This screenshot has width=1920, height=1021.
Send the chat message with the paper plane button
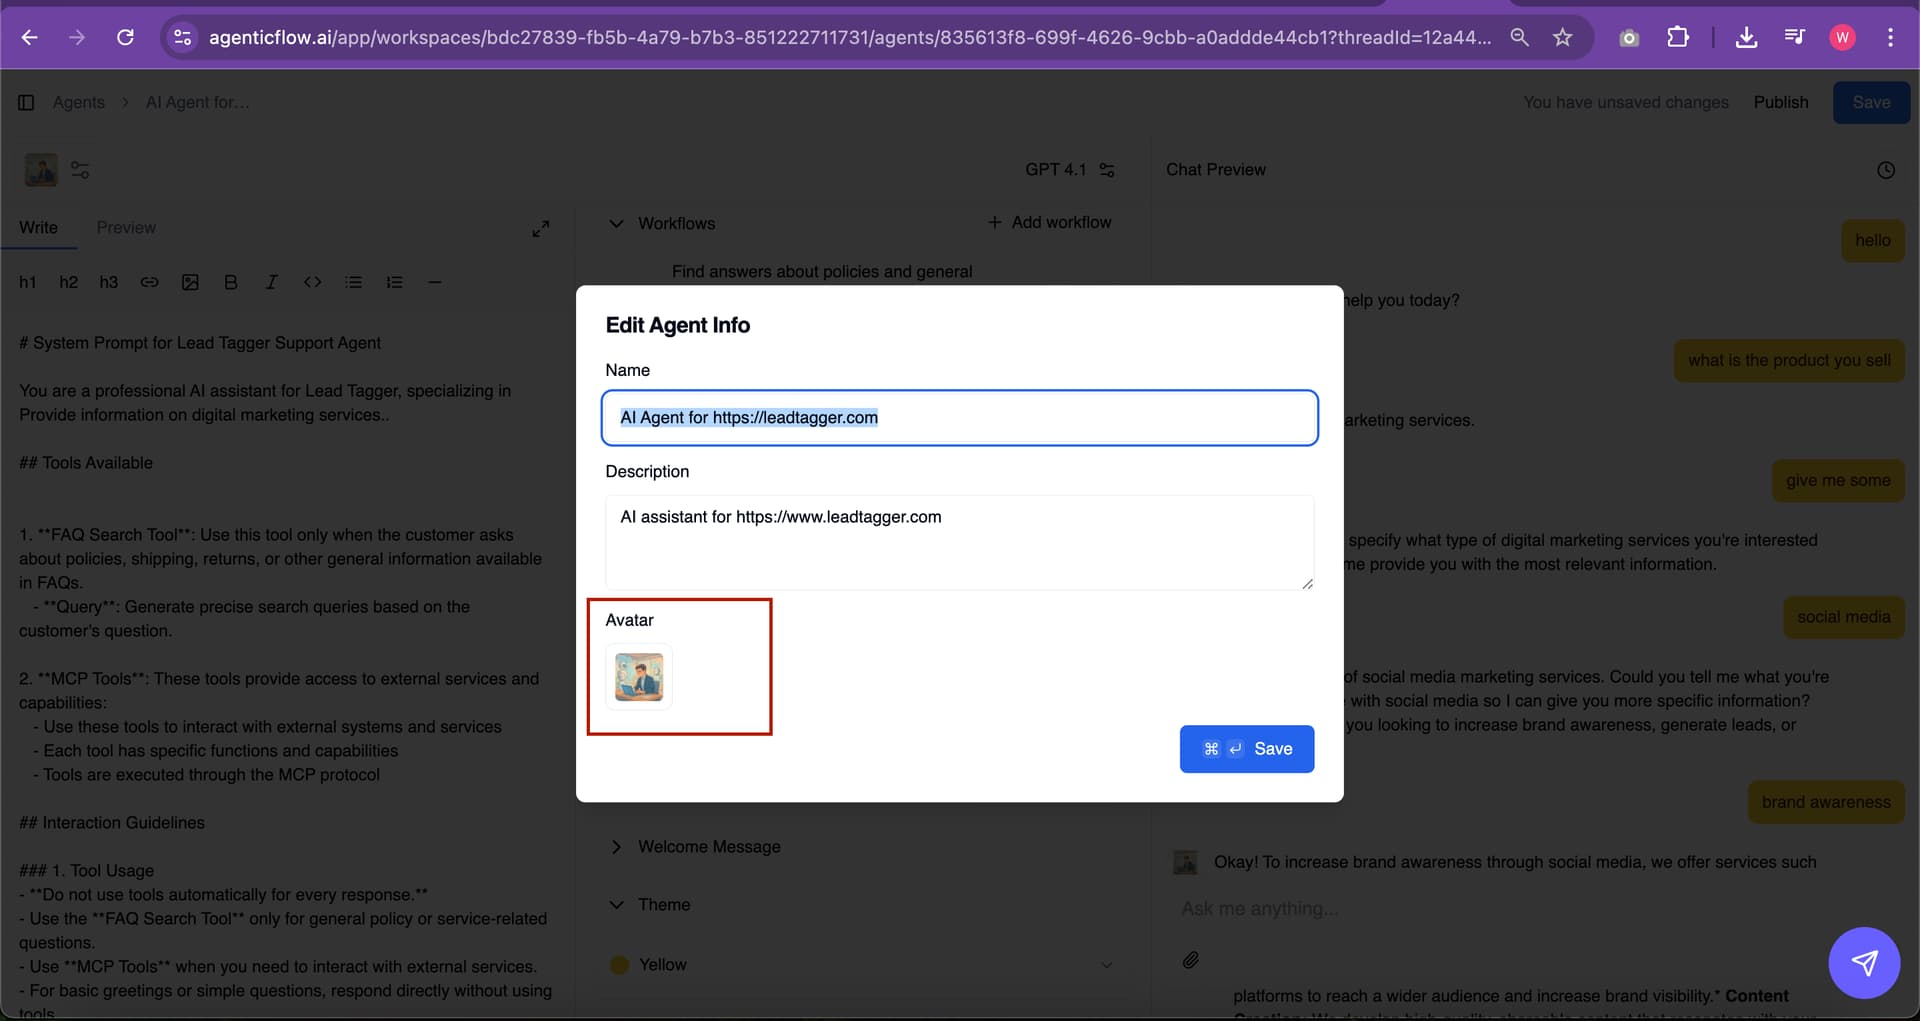tap(1864, 962)
